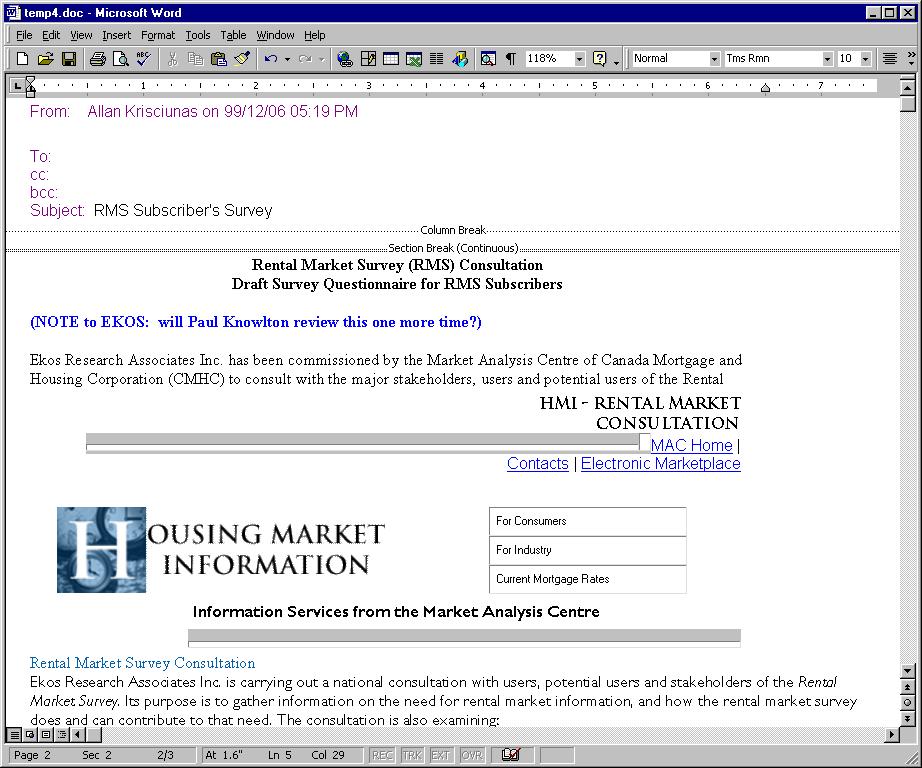Follow the Electronic Marketplace link
Image resolution: width=922 pixels, height=768 pixels.
(660, 463)
